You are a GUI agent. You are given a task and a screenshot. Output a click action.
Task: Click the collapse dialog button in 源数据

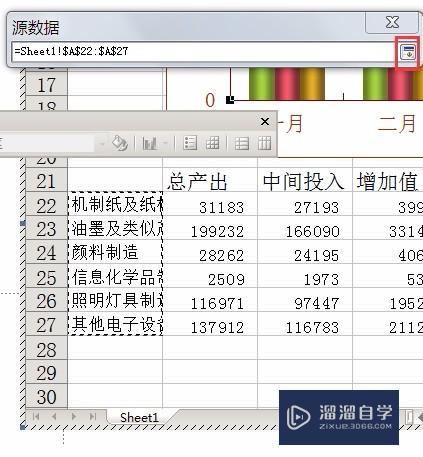(x=408, y=52)
